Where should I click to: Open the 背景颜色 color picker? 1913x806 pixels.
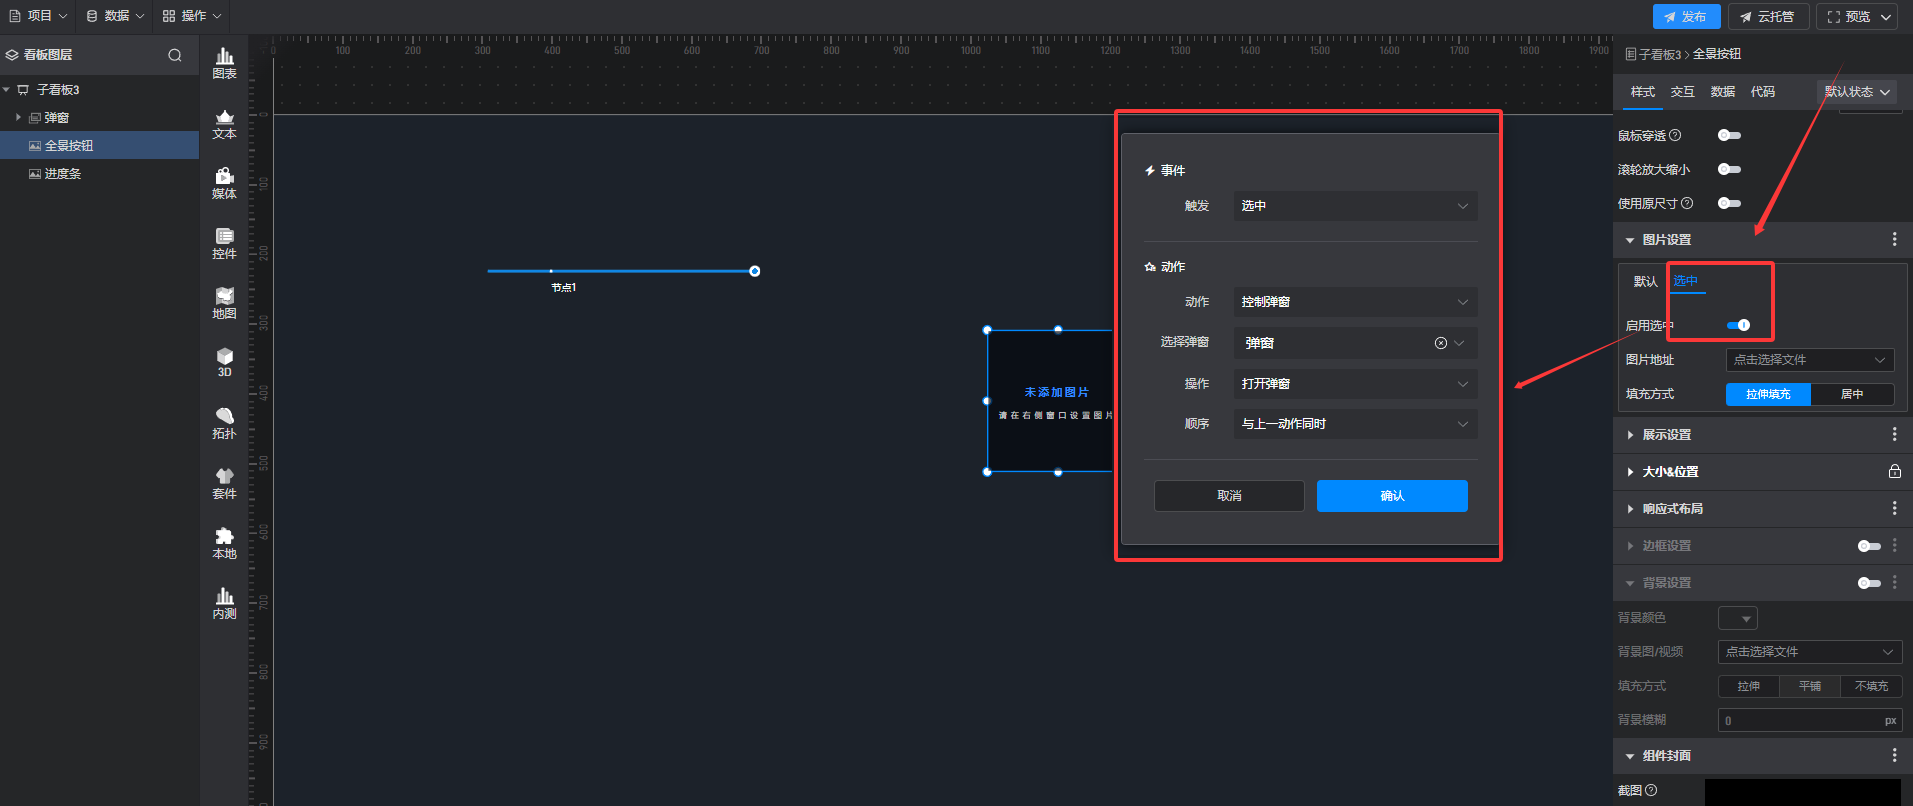click(x=1737, y=618)
